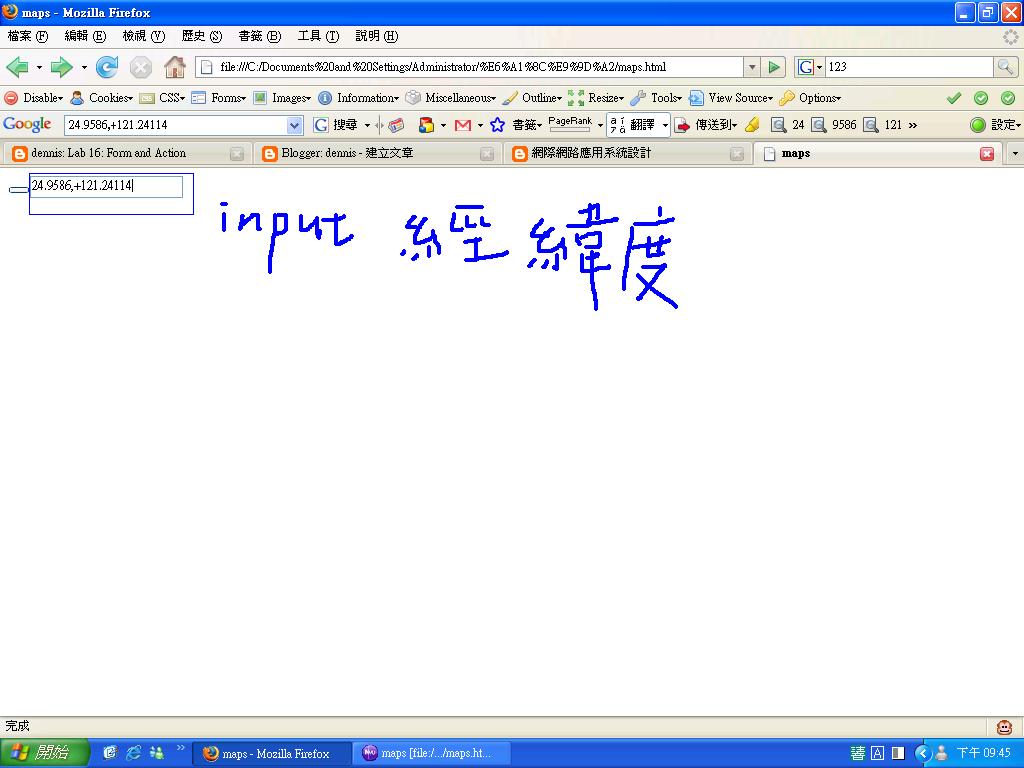Click the Greasemonkey monkey status bar icon
Screen dimensions: 1024x768
click(1004, 727)
